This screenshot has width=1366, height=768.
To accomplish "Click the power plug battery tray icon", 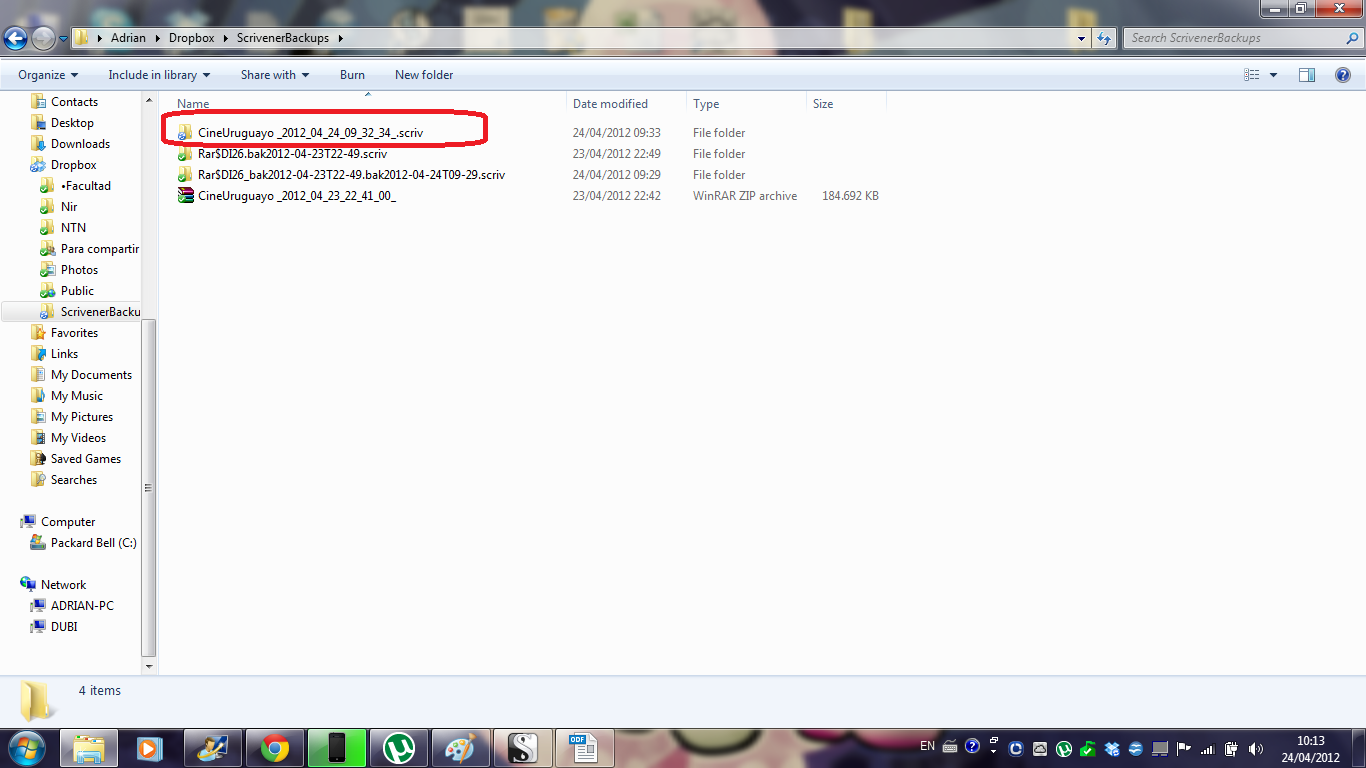I will pyautogui.click(x=1231, y=748).
